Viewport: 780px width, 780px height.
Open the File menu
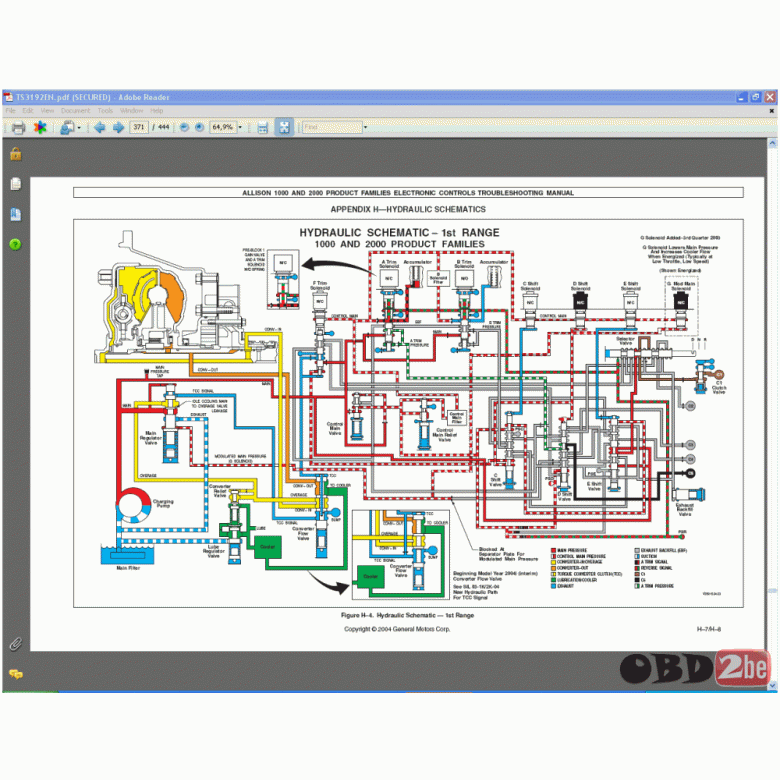(x=10, y=111)
